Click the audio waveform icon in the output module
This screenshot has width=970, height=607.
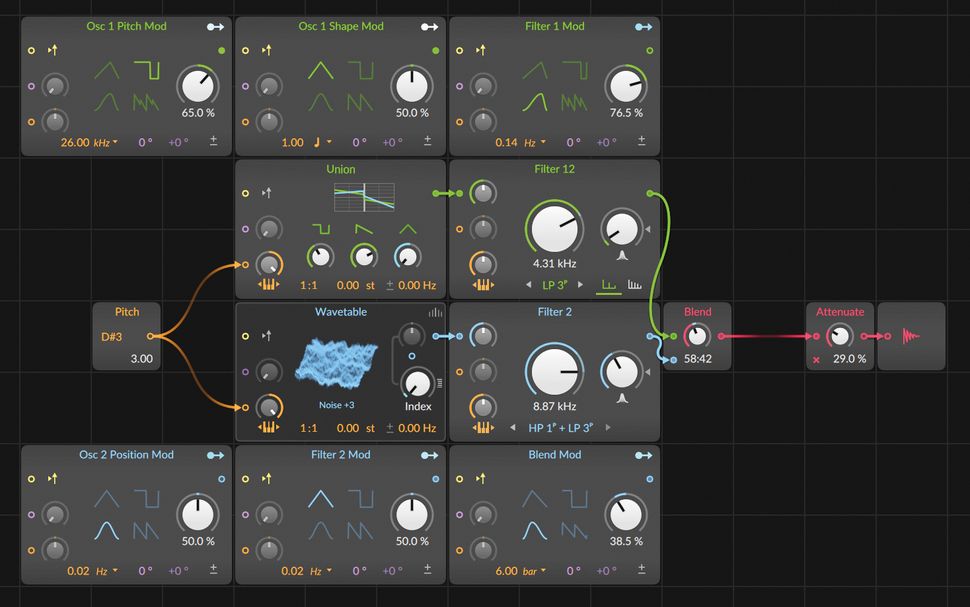point(911,335)
